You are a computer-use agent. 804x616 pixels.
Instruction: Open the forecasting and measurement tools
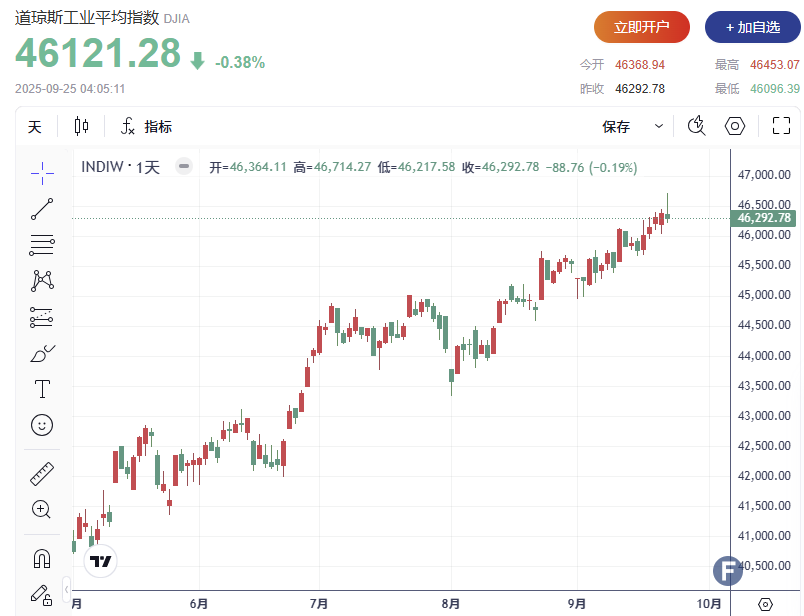pos(42,317)
